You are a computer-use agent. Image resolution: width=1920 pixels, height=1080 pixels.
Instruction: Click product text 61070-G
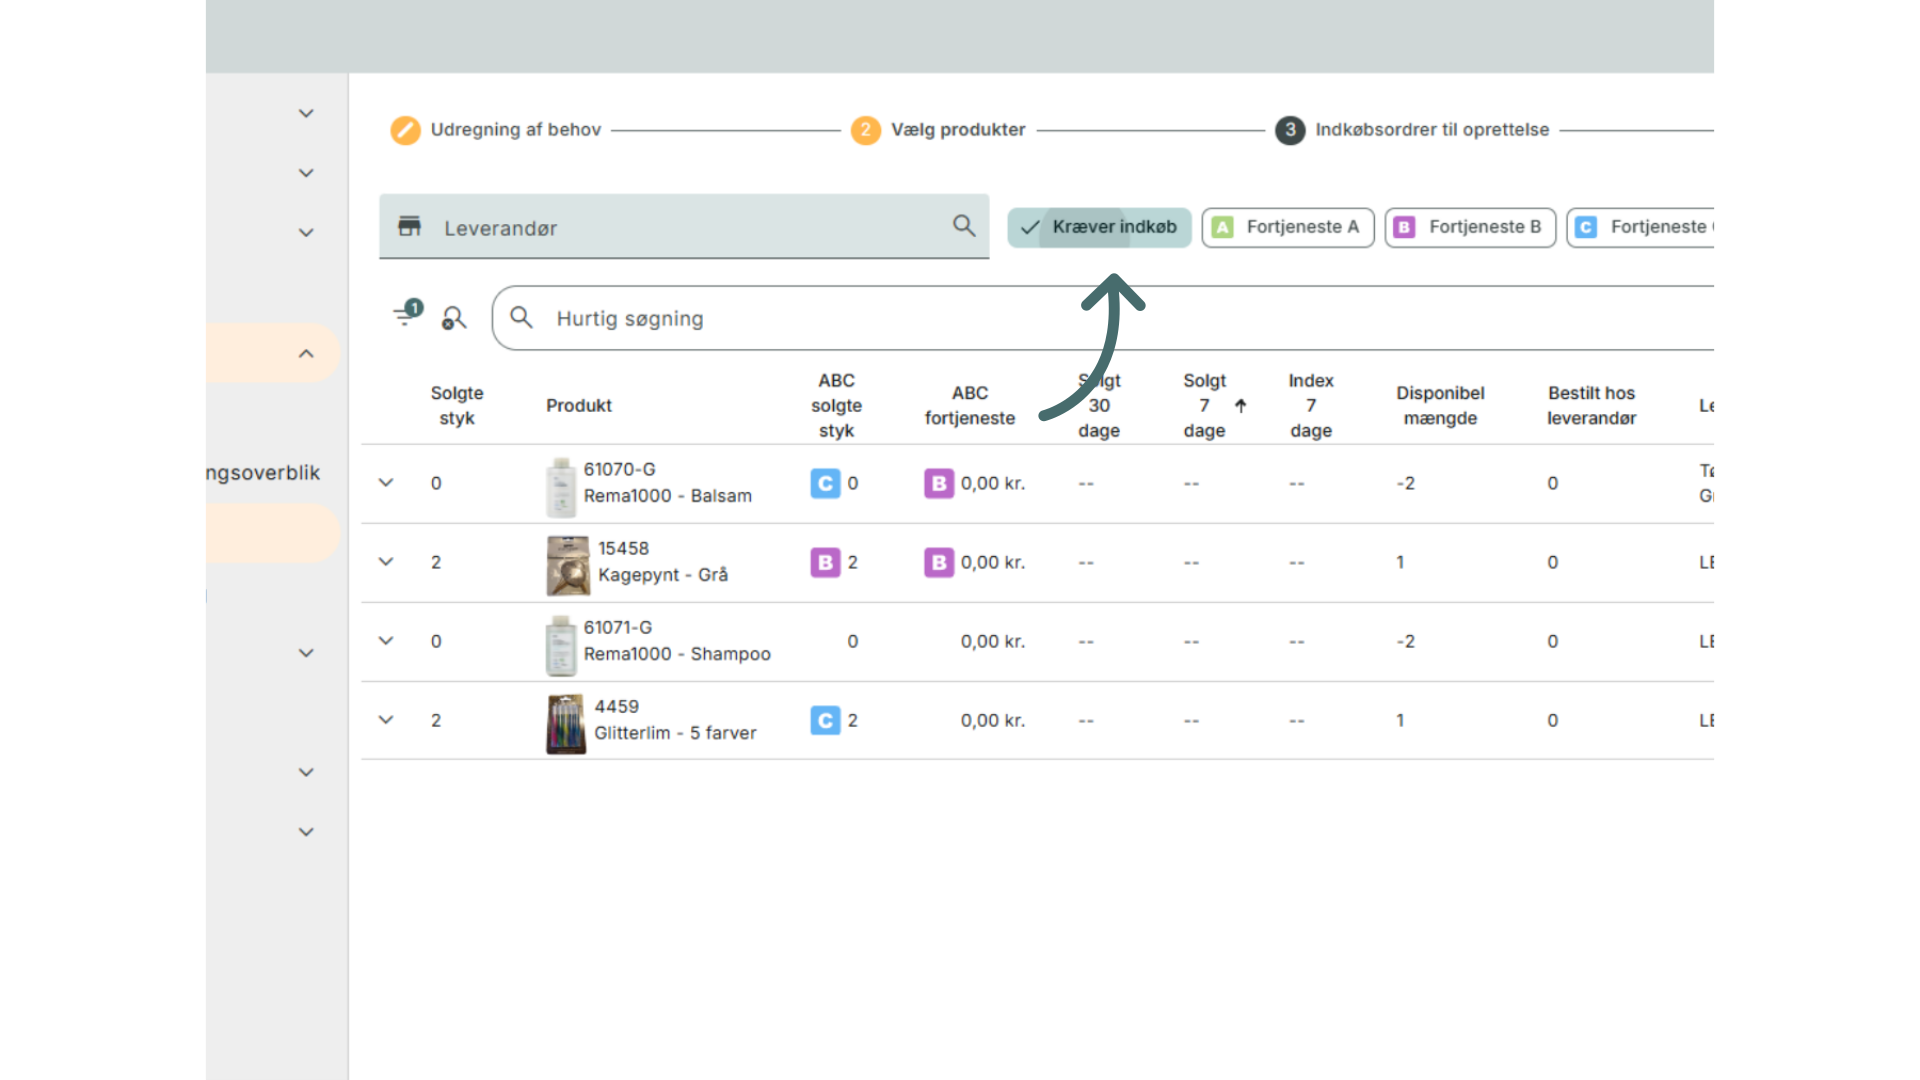[x=620, y=469]
